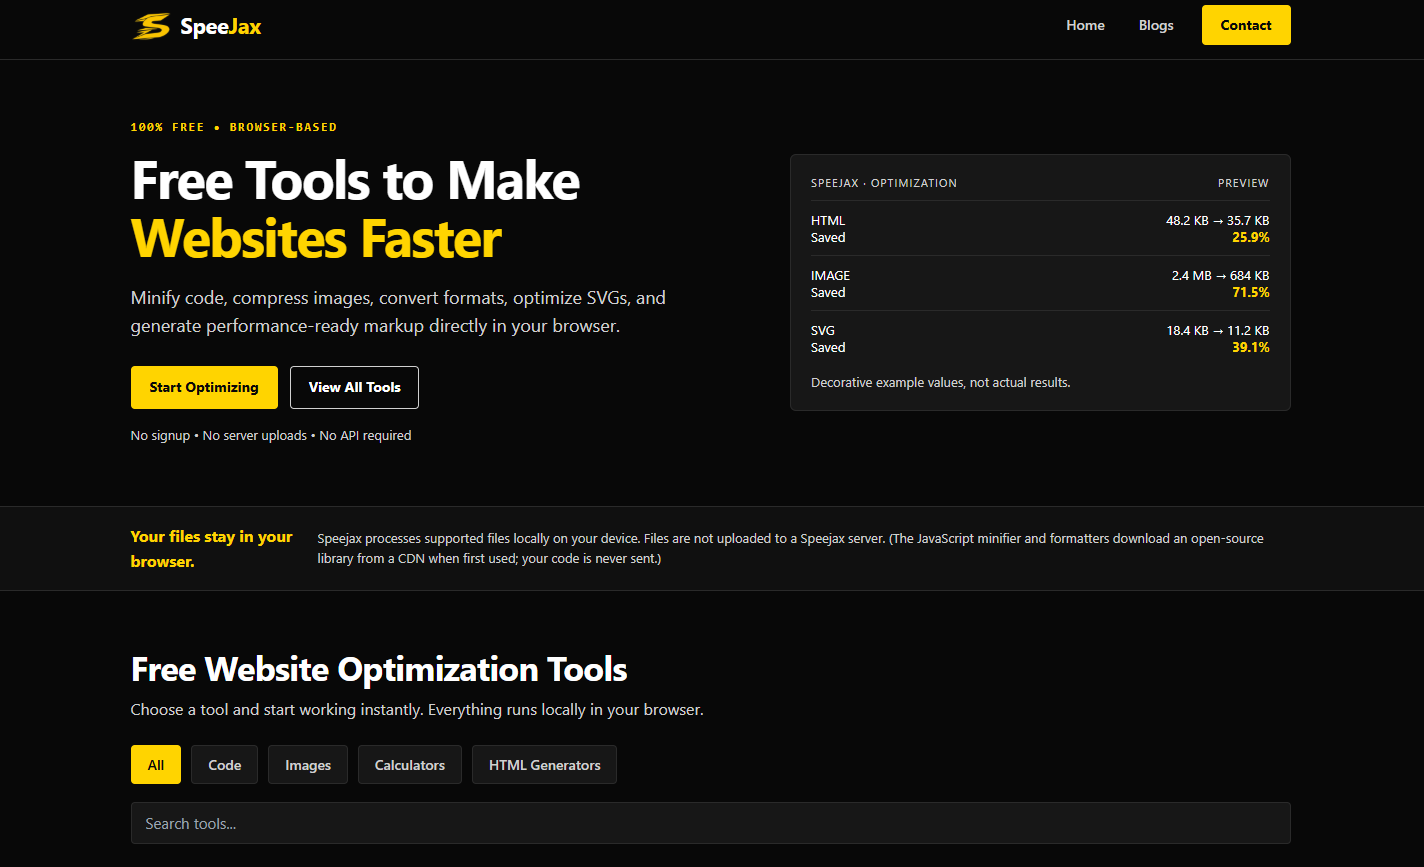Click the SVG row label
1424x867 pixels.
click(x=823, y=330)
